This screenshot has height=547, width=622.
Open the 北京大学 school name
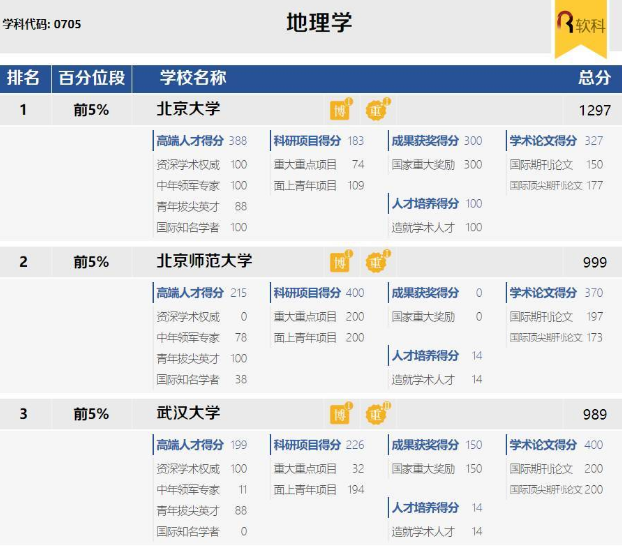click(x=188, y=109)
